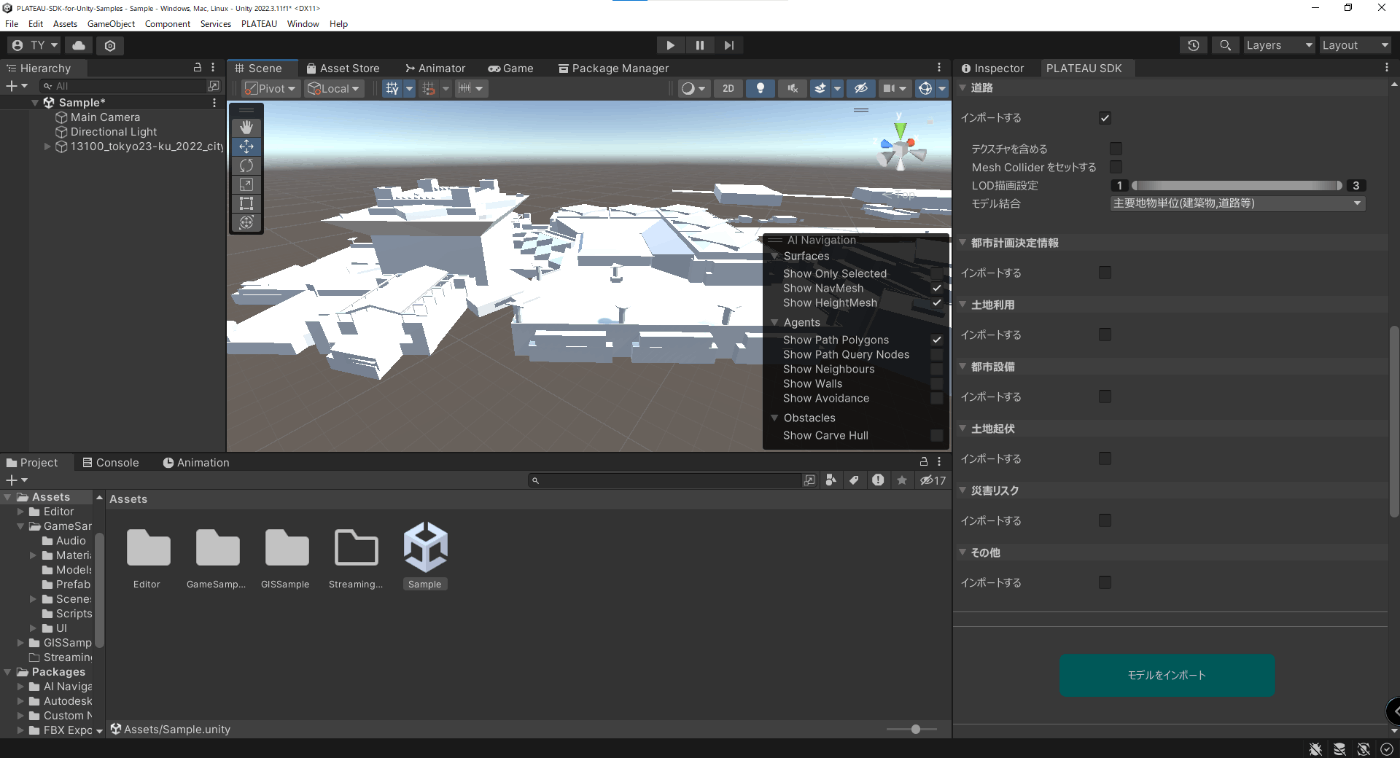The width and height of the screenshot is (1400, 758).
Task: Select the Hand (View) tool
Action: point(246,127)
